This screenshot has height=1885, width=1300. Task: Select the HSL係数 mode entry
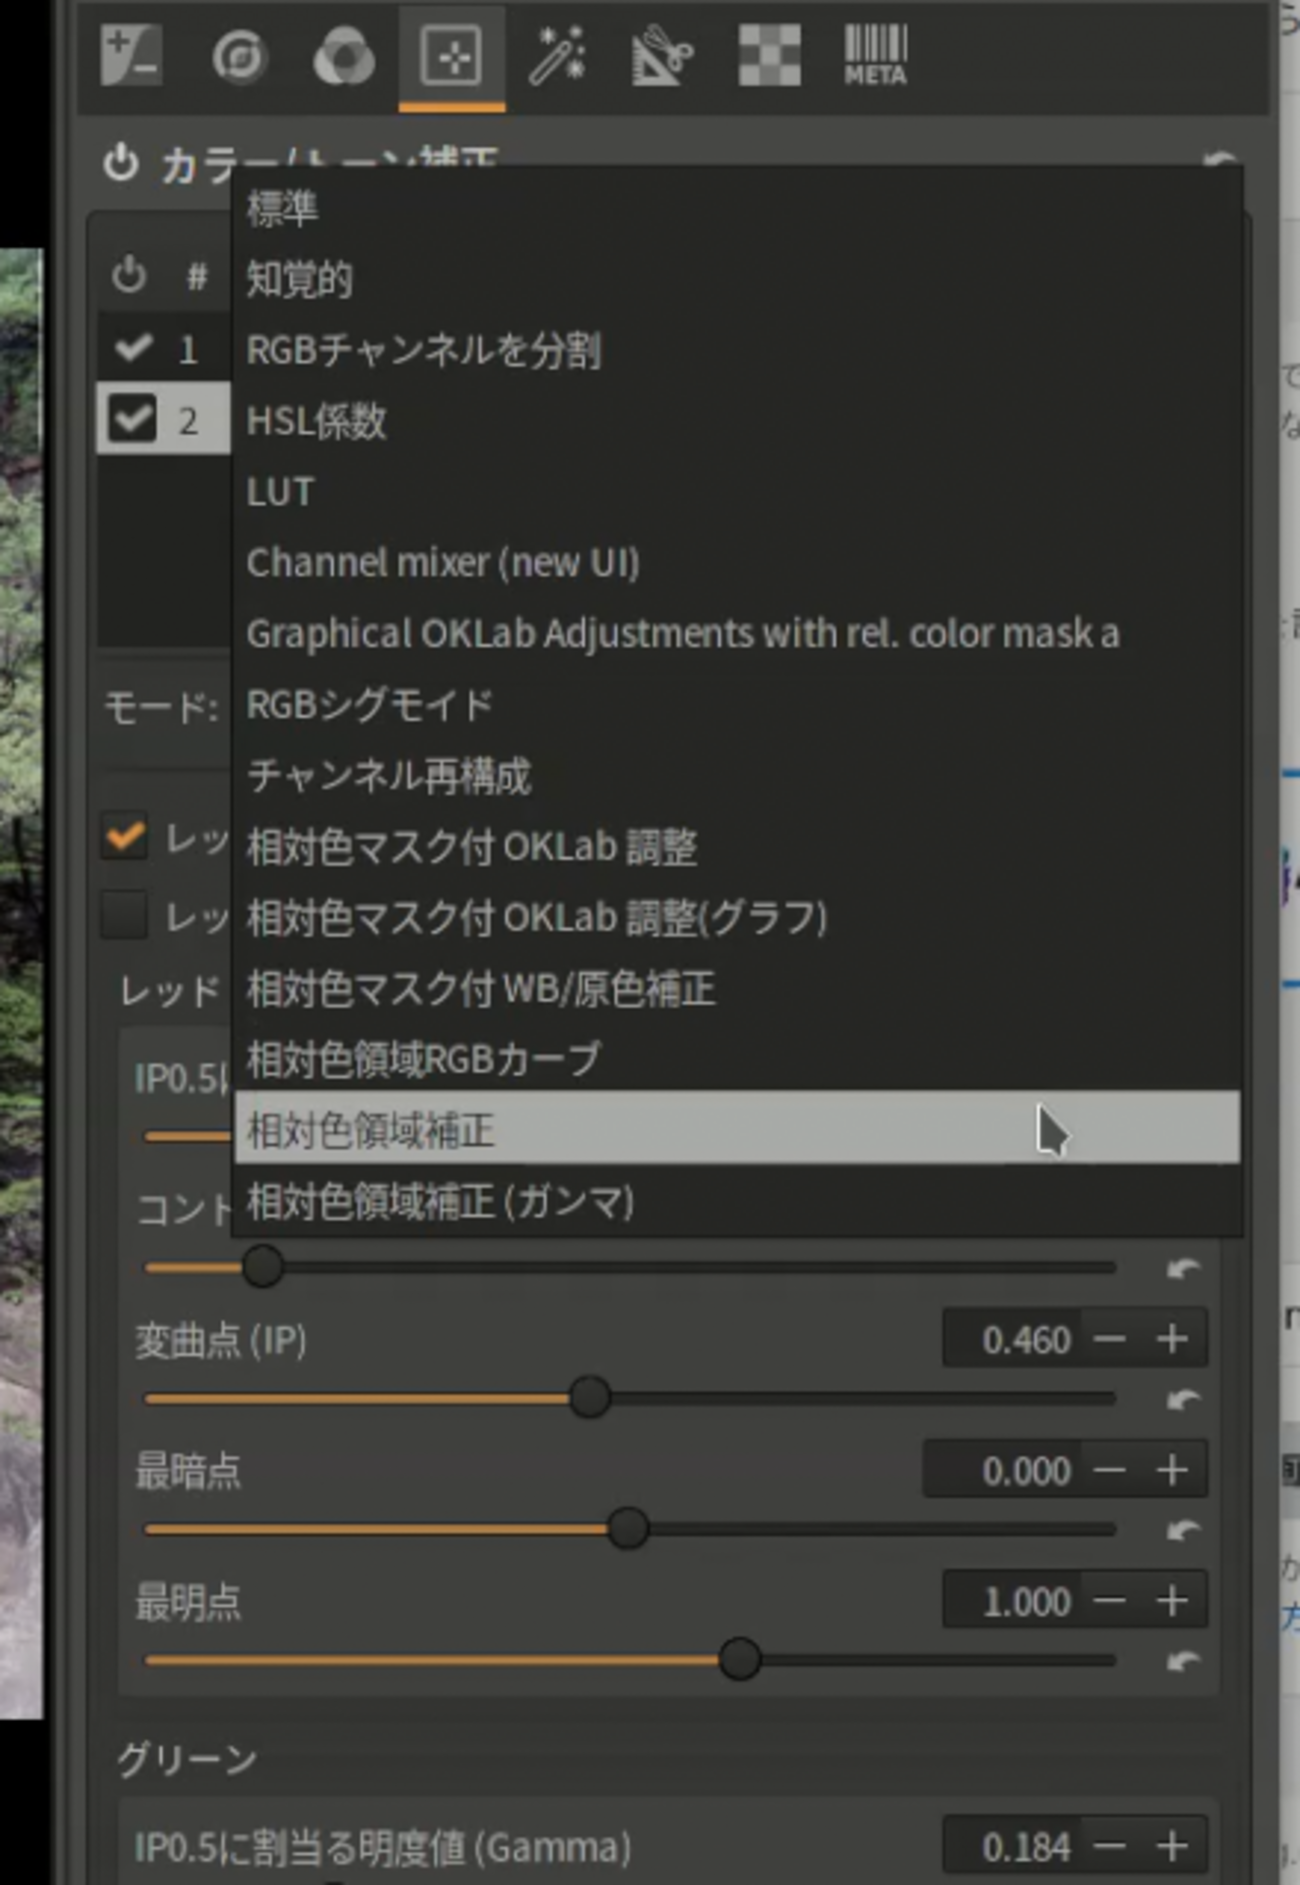(316, 421)
